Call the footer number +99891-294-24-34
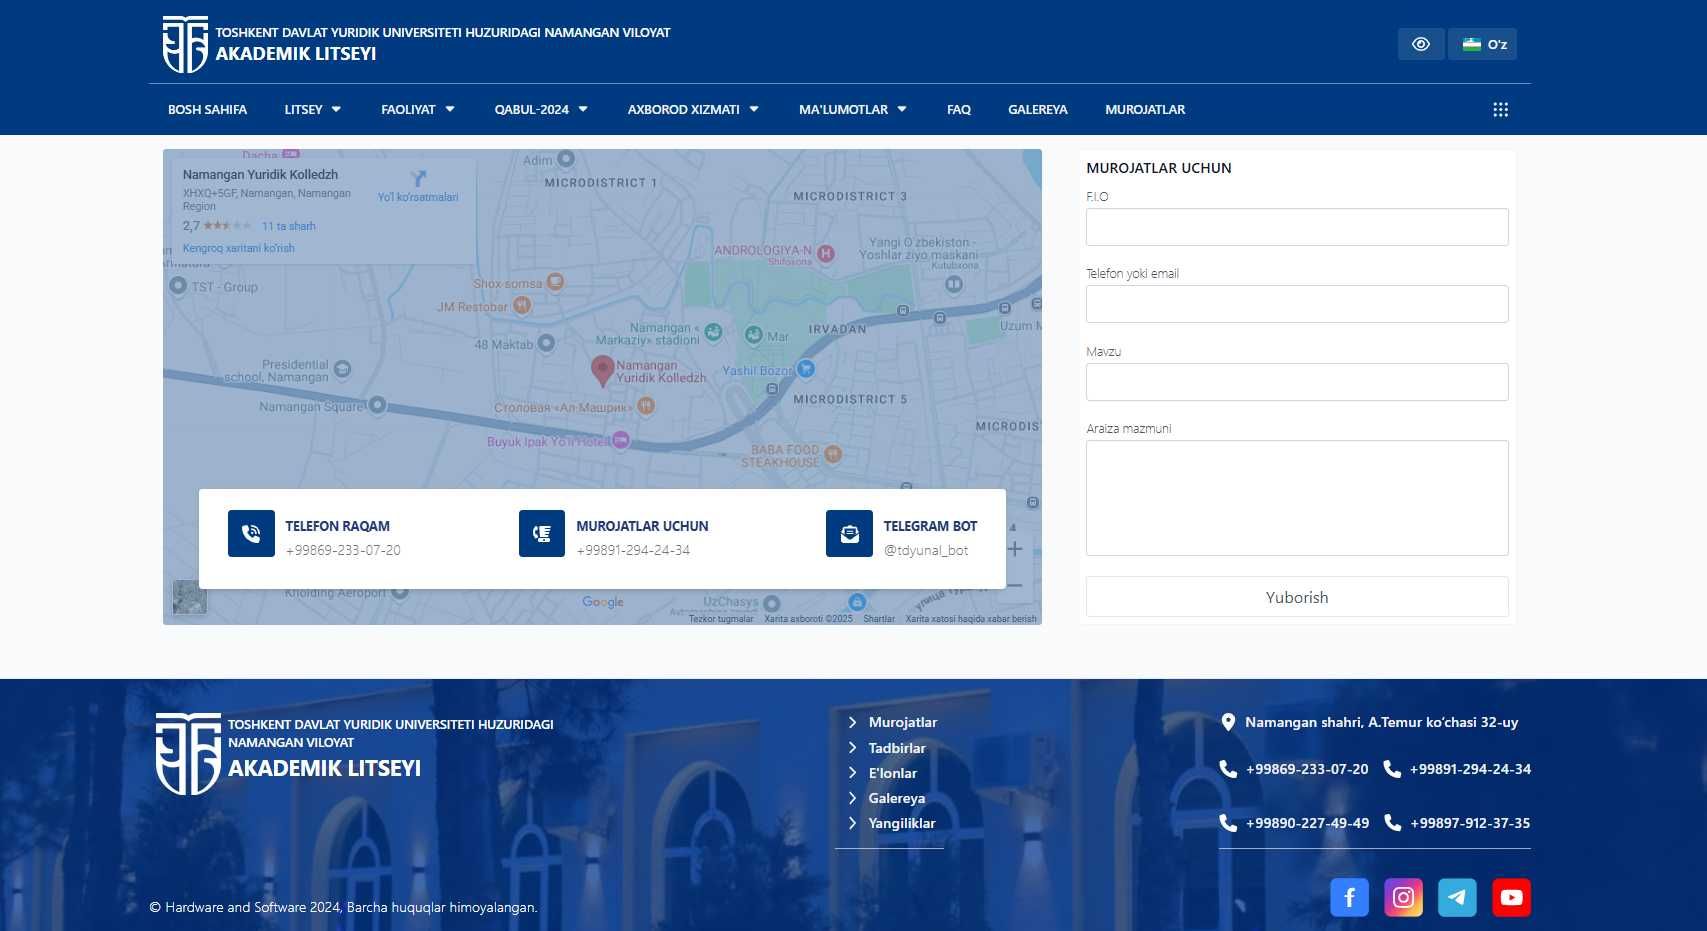The height and width of the screenshot is (931, 1707). (x=1470, y=769)
